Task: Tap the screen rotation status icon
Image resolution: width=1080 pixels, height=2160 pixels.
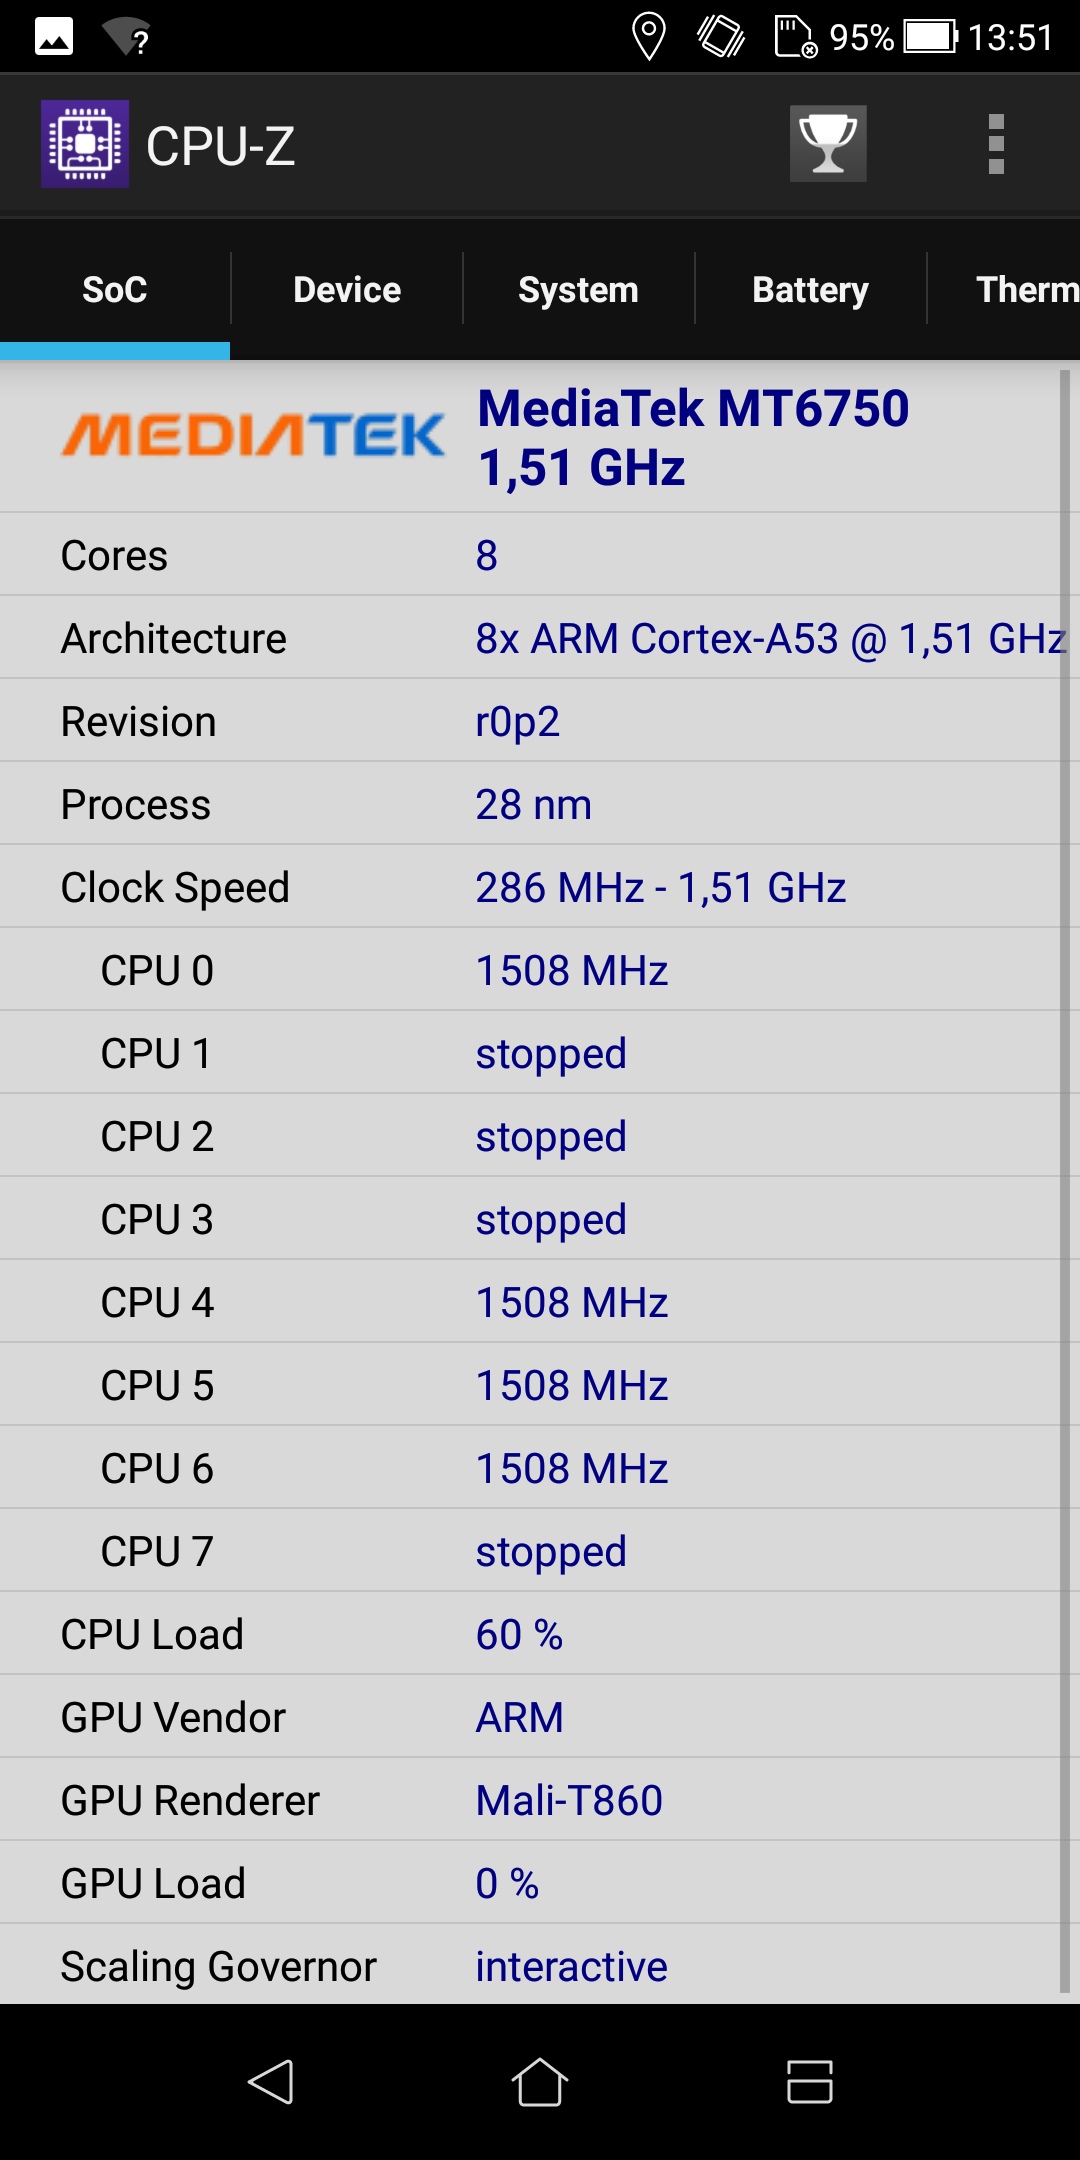Action: click(721, 37)
